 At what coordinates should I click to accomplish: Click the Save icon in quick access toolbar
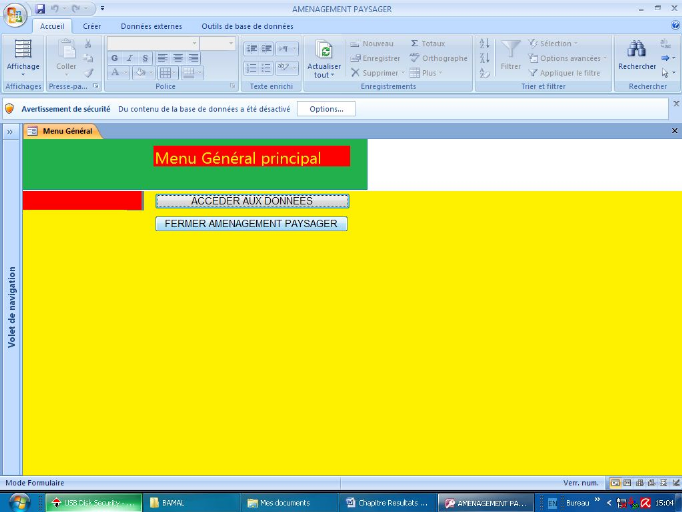click(40, 8)
